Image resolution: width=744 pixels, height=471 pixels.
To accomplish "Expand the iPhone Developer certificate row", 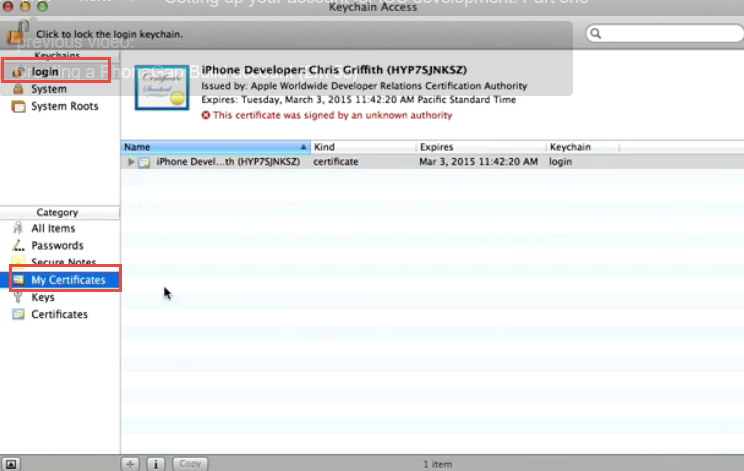I will [131, 162].
